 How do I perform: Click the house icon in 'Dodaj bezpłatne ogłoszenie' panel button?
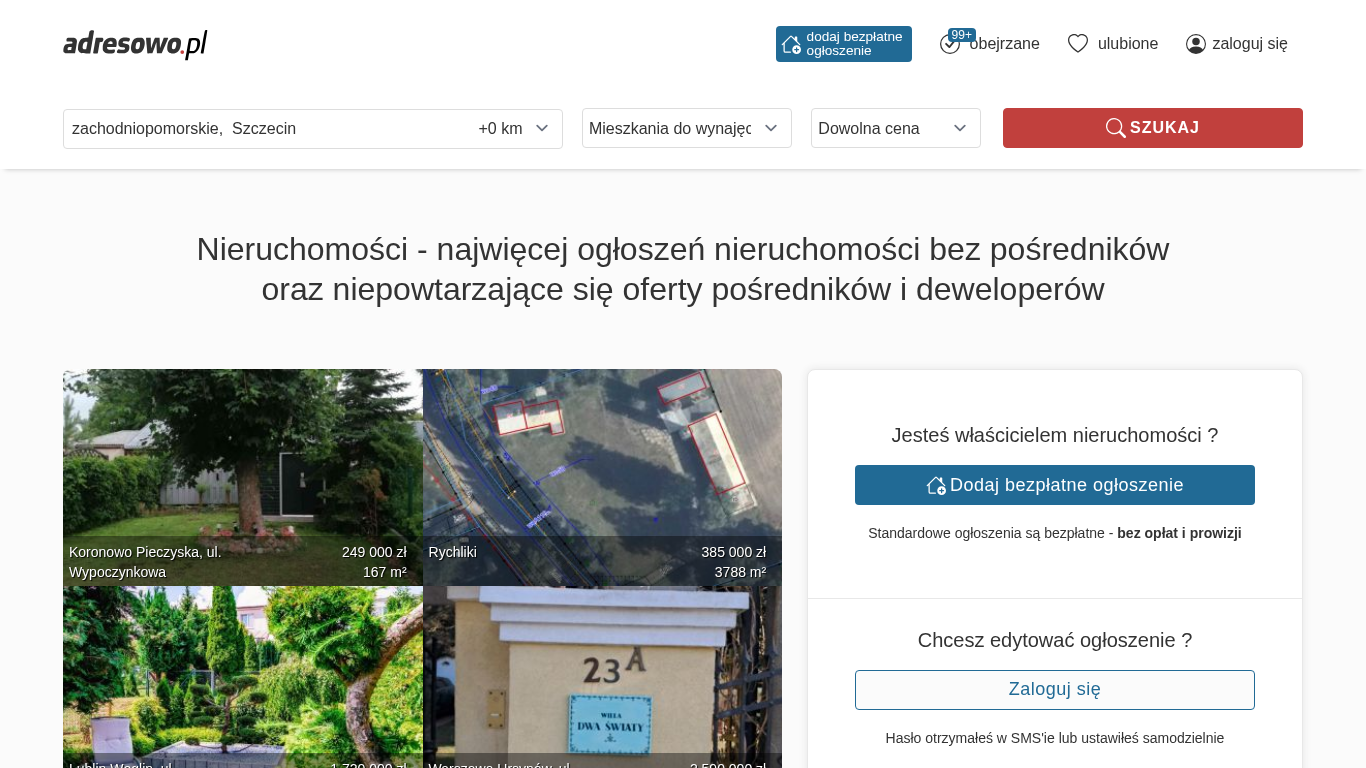(x=936, y=485)
